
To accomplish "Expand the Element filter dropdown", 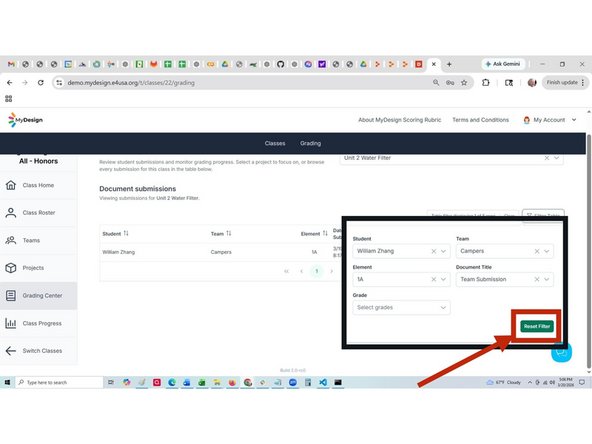I will point(443,279).
